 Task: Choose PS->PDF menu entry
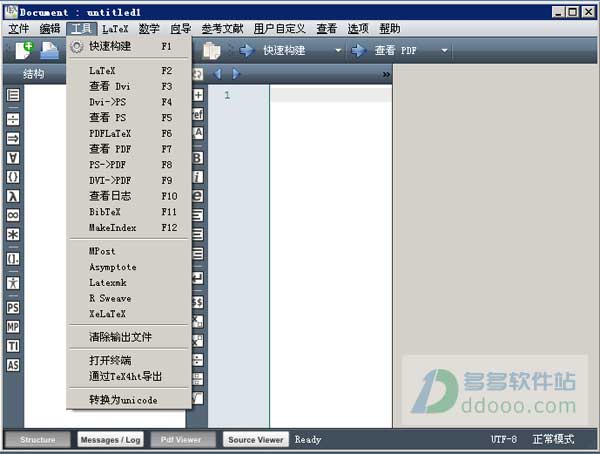click(129, 165)
